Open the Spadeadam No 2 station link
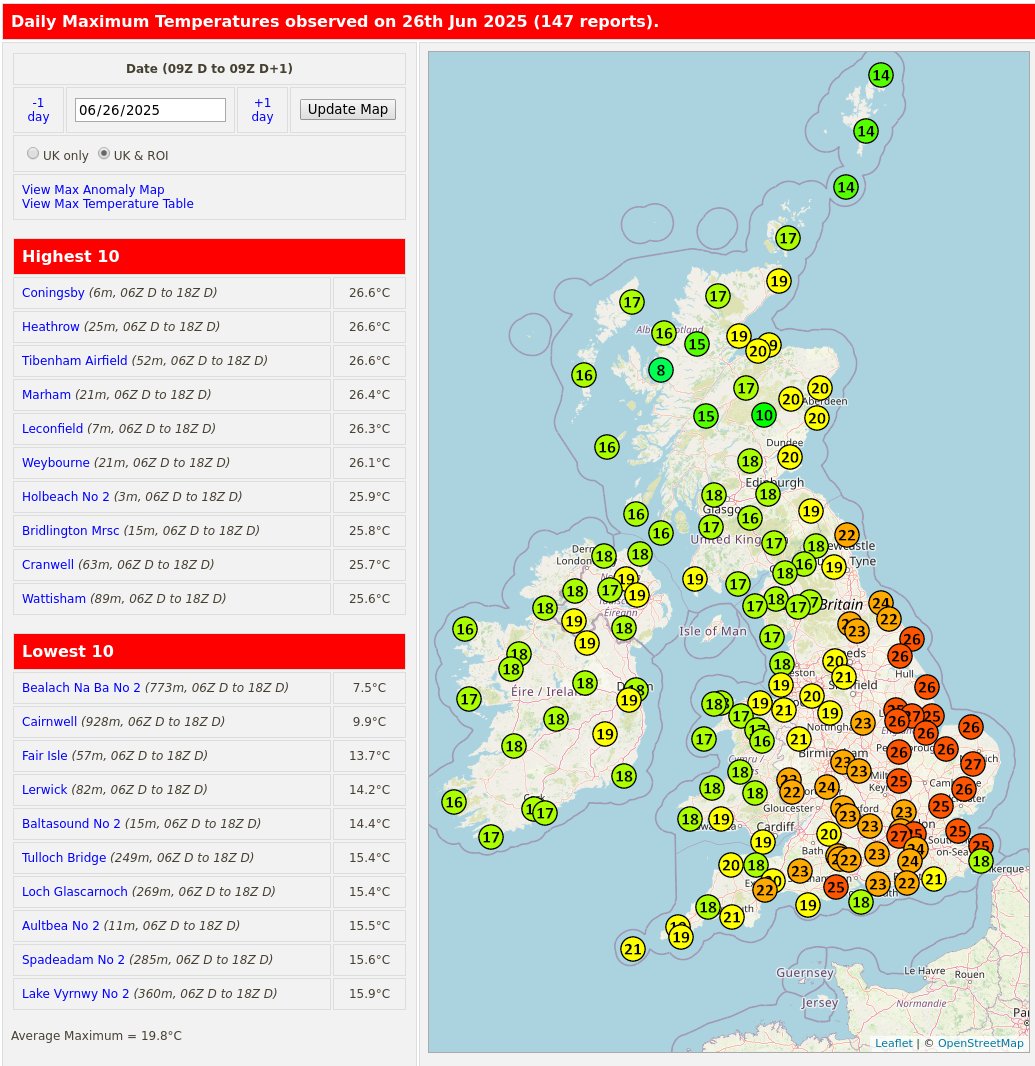The width and height of the screenshot is (1035, 1066). (73, 959)
